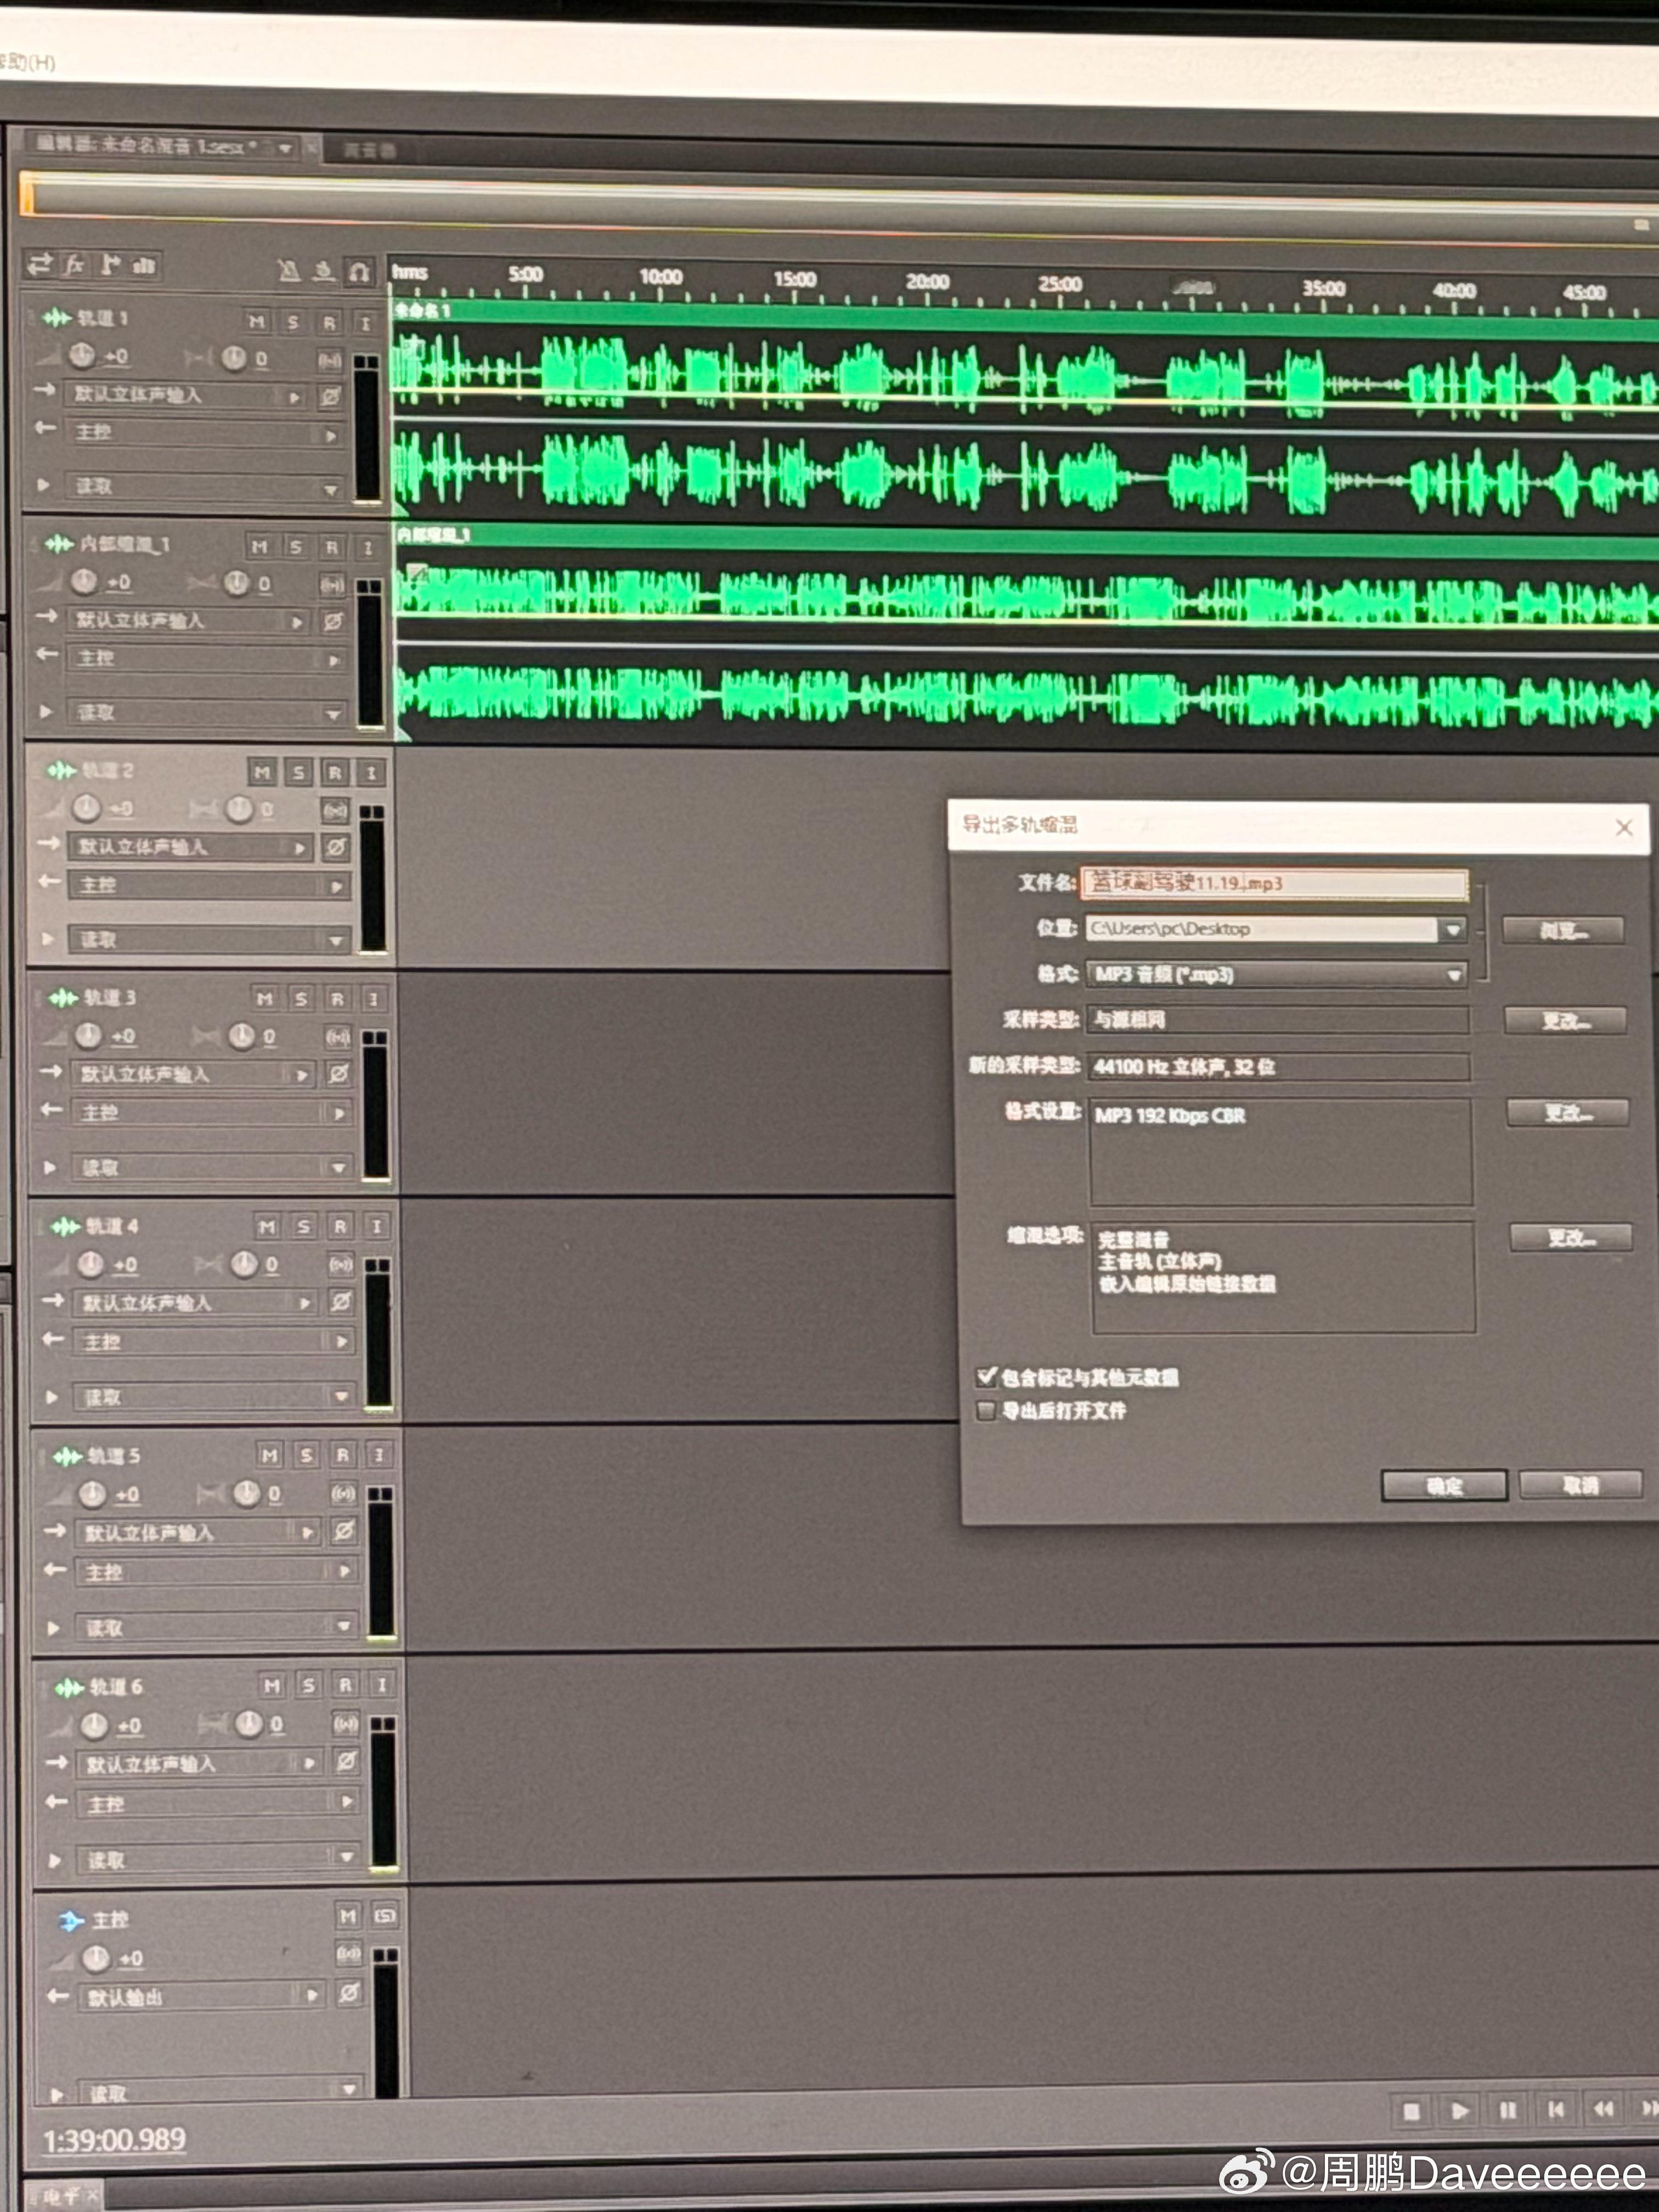Click the Stop playback button

coord(1411,2110)
